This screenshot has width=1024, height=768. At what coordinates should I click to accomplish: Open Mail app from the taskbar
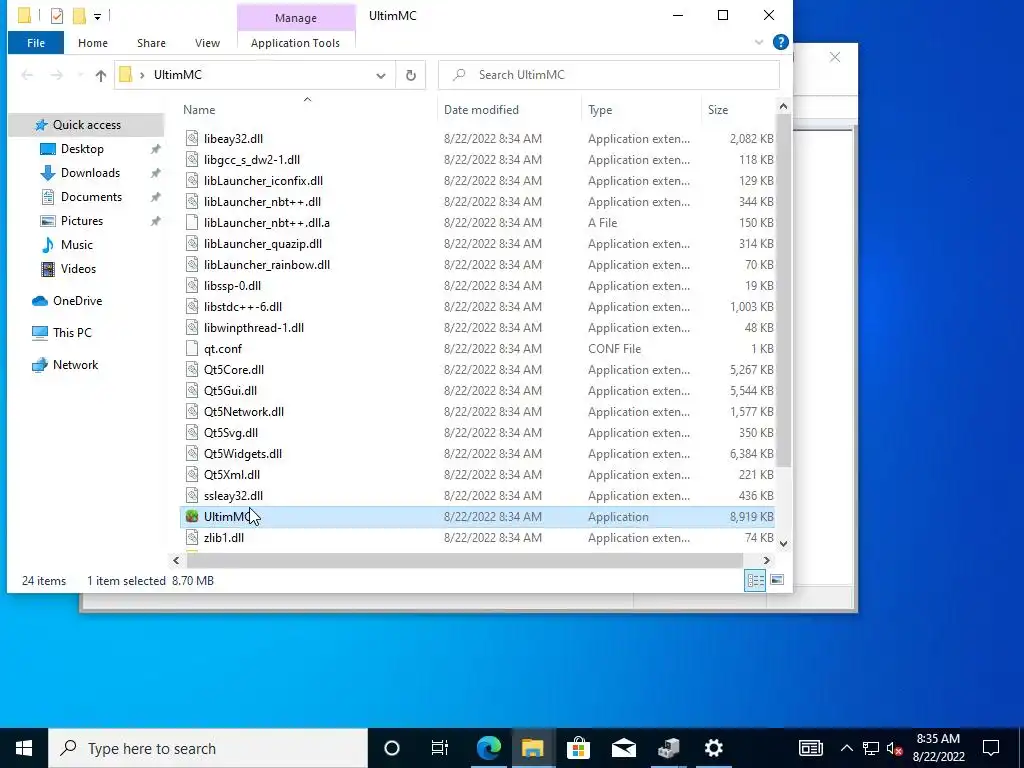click(624, 748)
